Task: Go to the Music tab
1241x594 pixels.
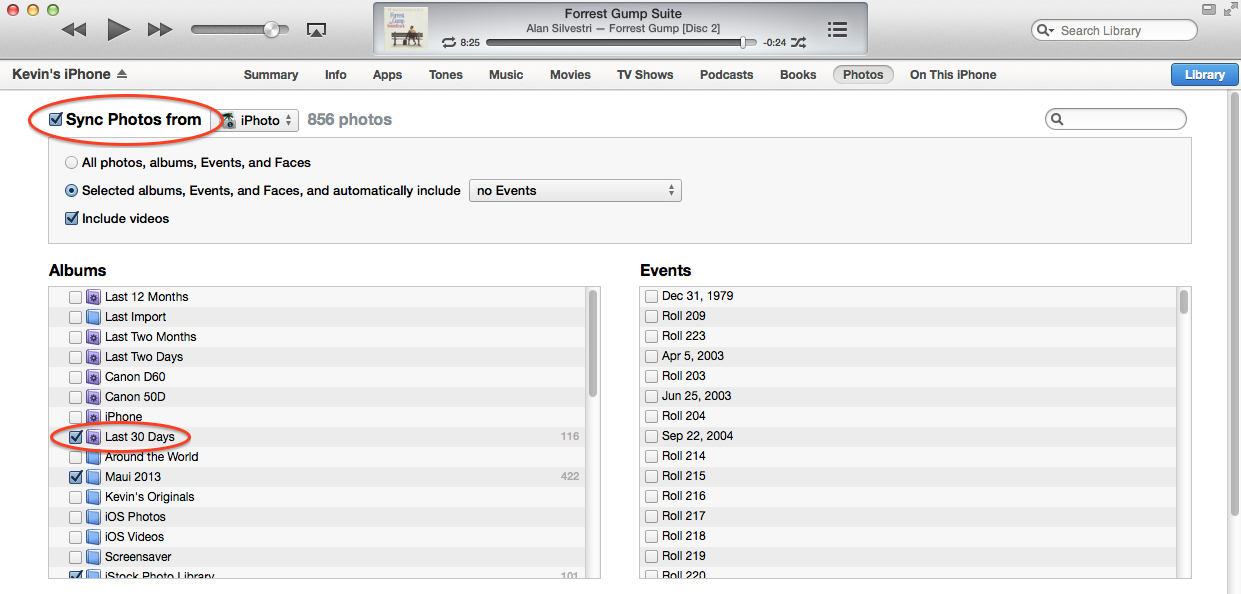Action: tap(506, 75)
